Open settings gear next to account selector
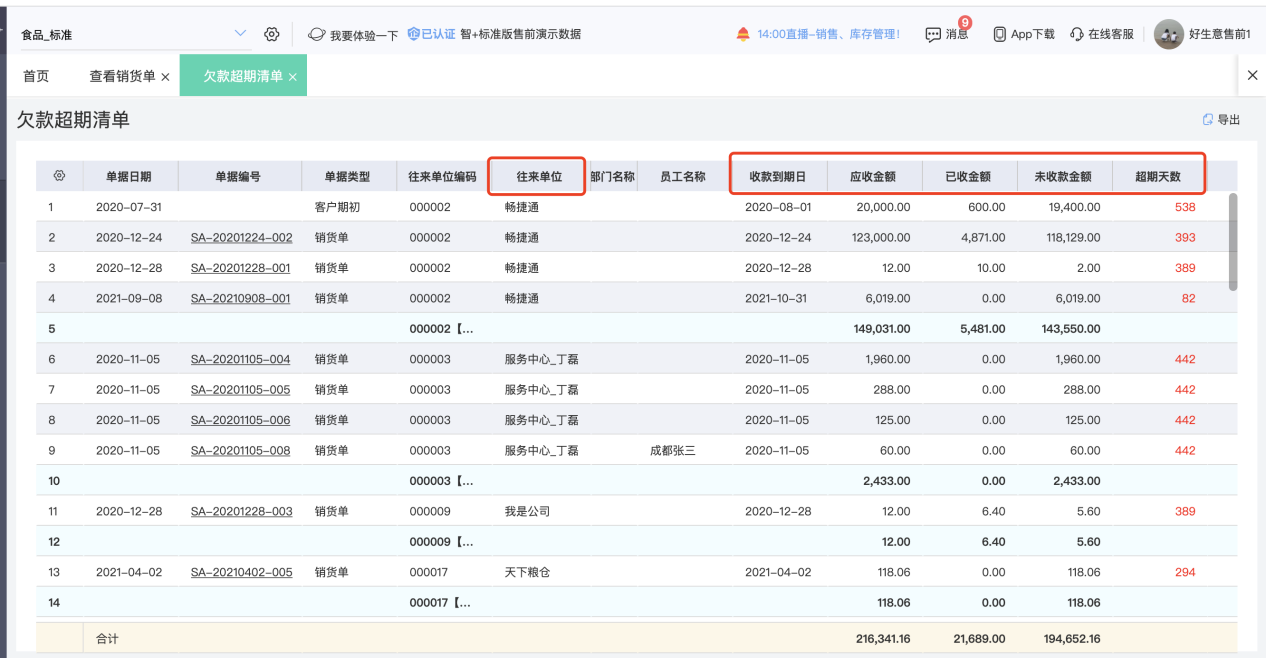This screenshot has width=1266, height=658. 271,34
